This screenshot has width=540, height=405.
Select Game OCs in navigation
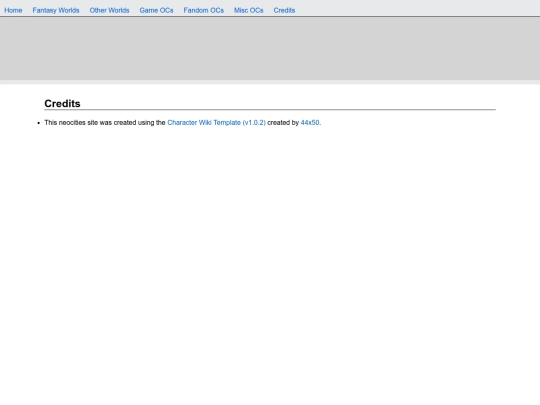click(x=156, y=10)
